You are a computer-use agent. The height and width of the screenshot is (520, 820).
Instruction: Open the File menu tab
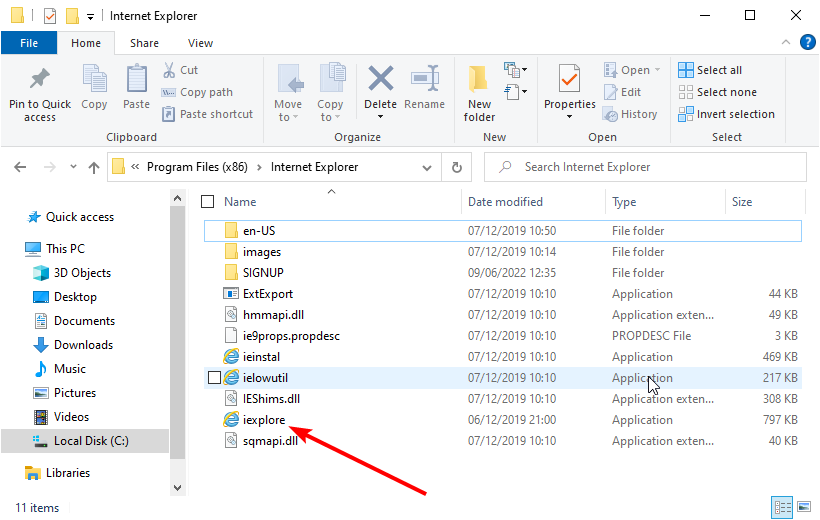pyautogui.click(x=29, y=43)
